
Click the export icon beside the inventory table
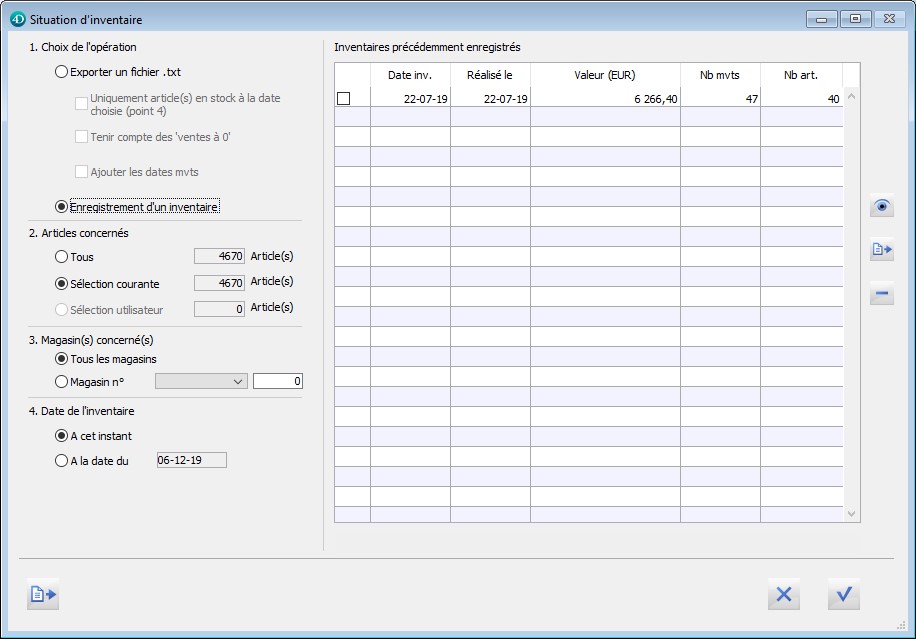[x=881, y=251]
